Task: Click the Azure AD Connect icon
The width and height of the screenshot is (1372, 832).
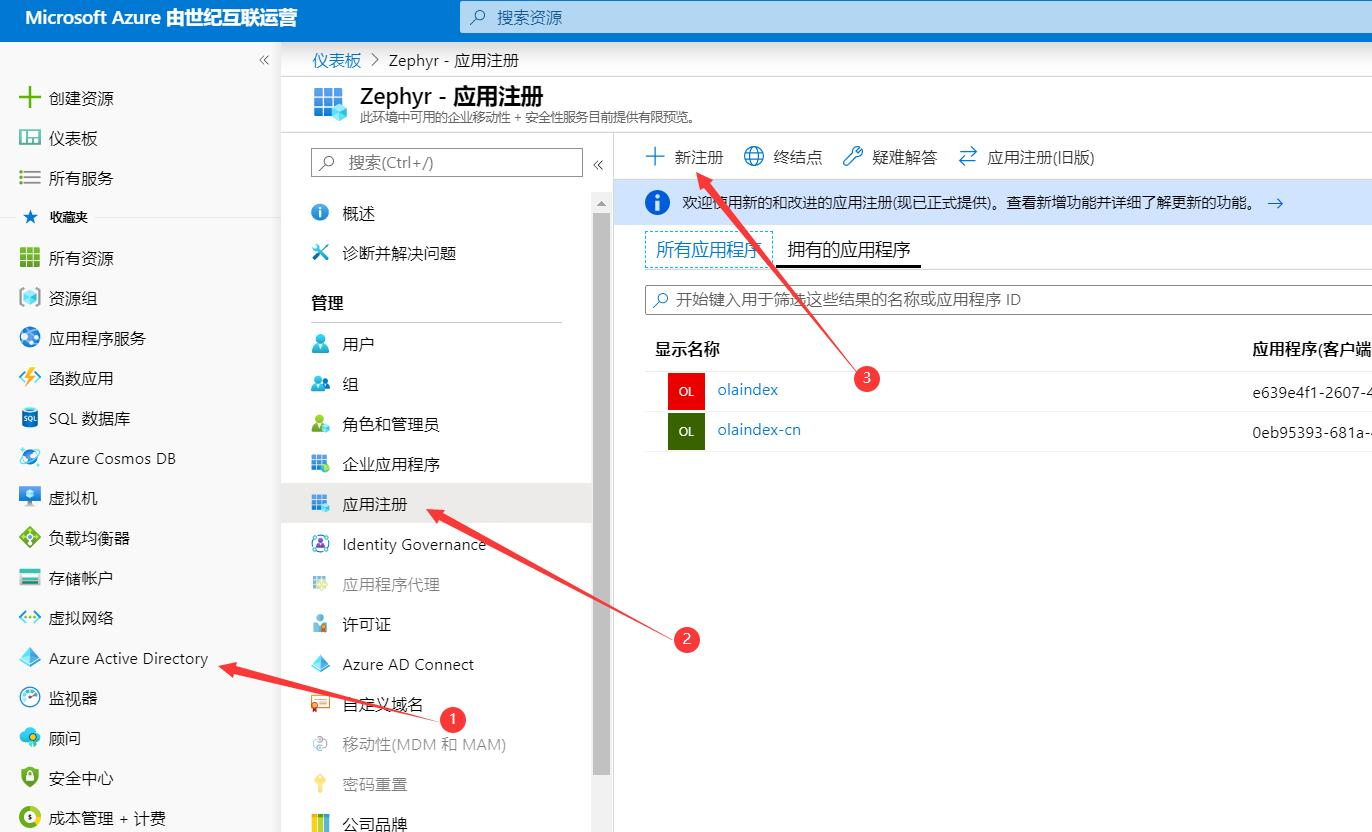Action: 320,664
